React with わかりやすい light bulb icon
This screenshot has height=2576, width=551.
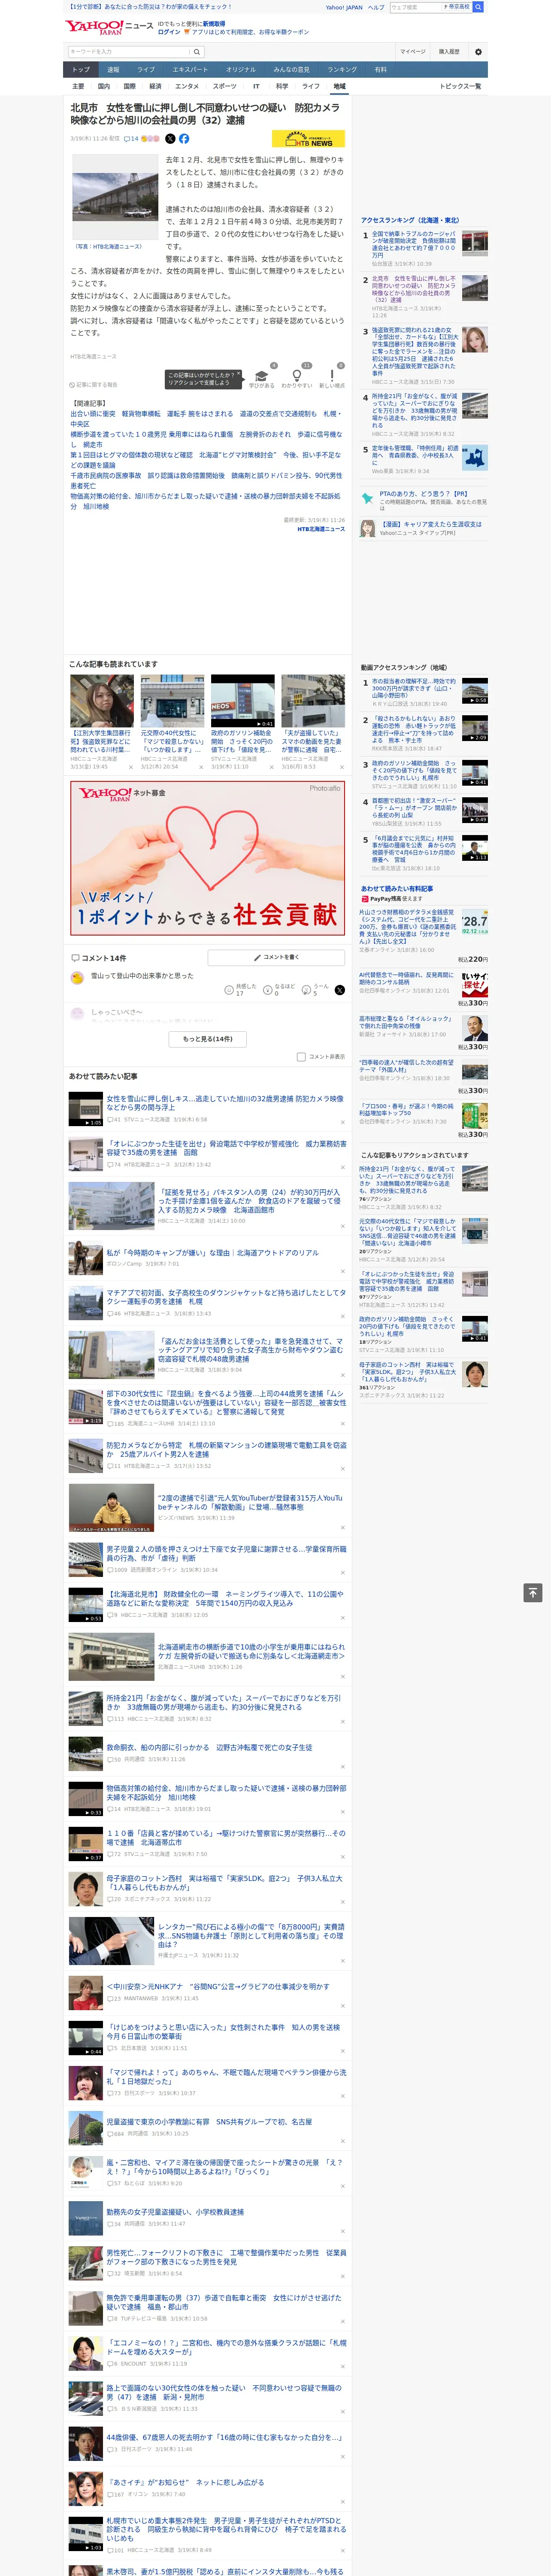click(296, 377)
